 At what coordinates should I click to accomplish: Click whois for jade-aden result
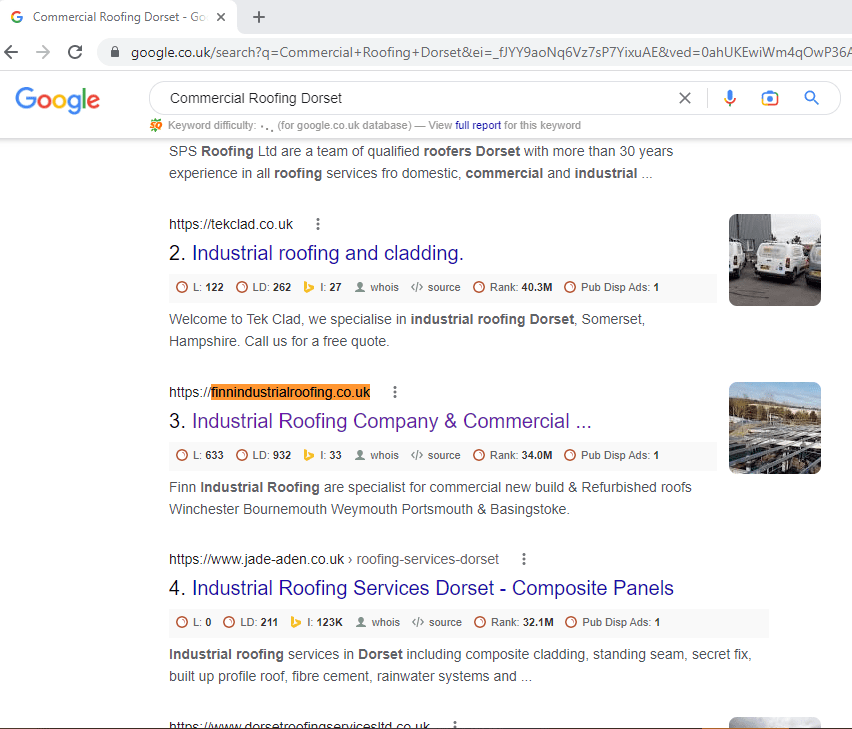click(378, 623)
